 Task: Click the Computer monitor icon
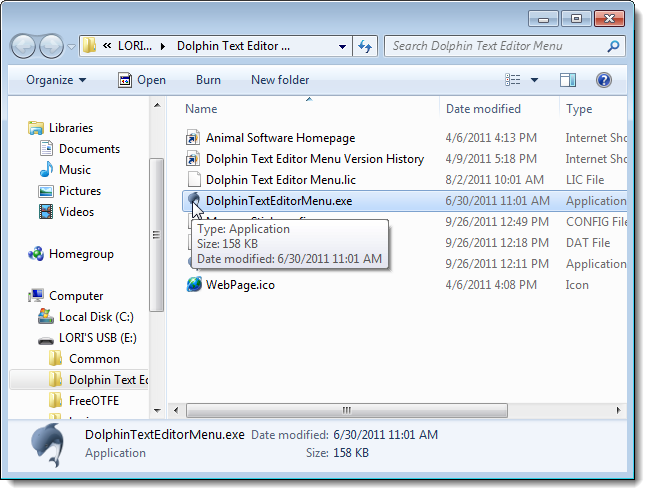point(36,295)
